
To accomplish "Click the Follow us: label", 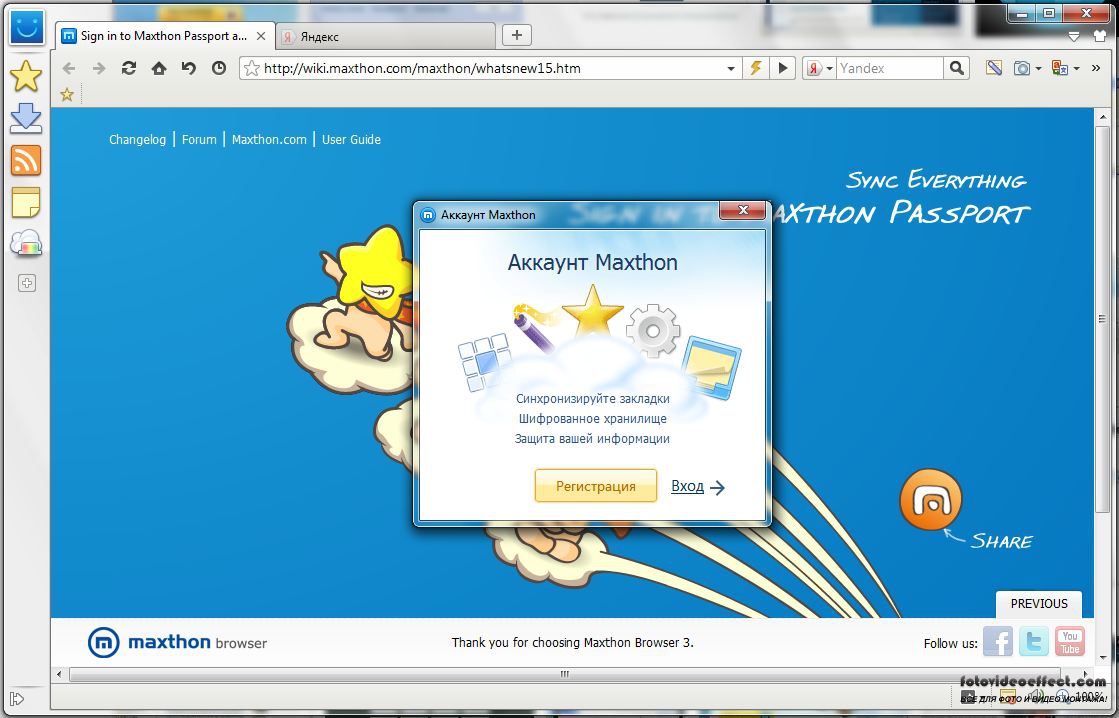I will [951, 643].
